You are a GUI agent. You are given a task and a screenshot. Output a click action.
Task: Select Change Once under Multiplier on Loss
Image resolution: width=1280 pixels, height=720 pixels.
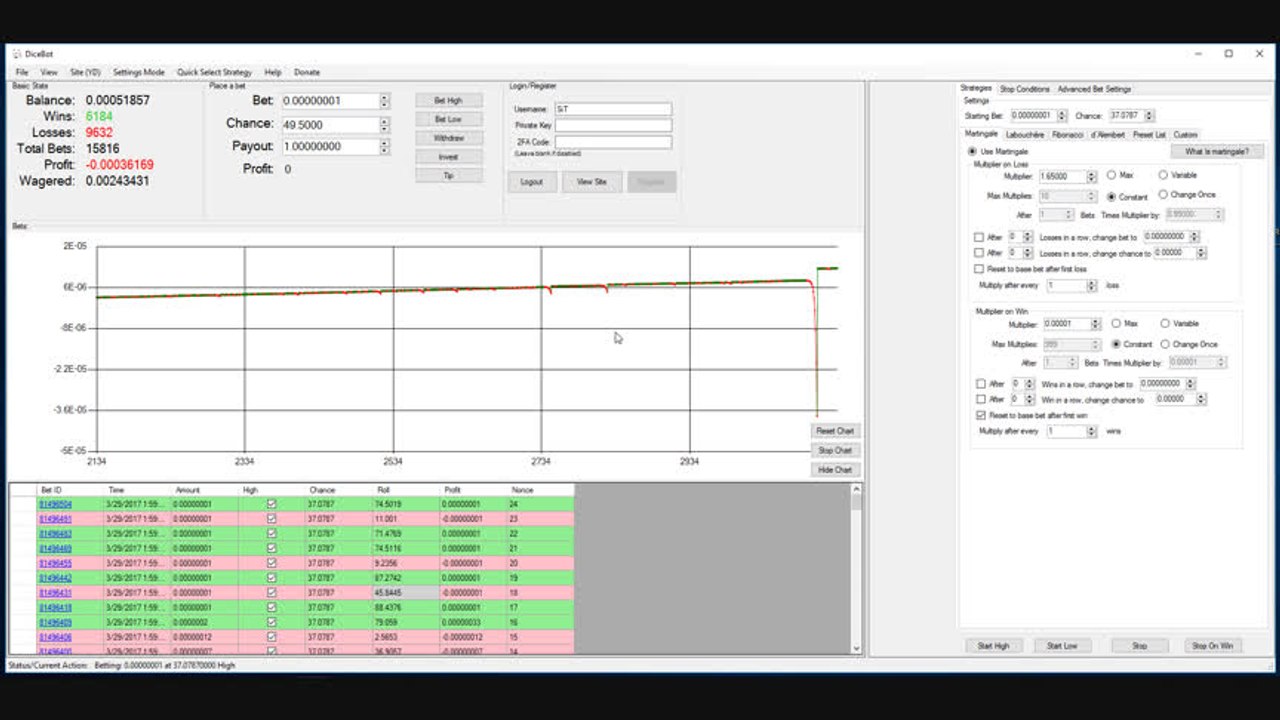pos(1163,195)
